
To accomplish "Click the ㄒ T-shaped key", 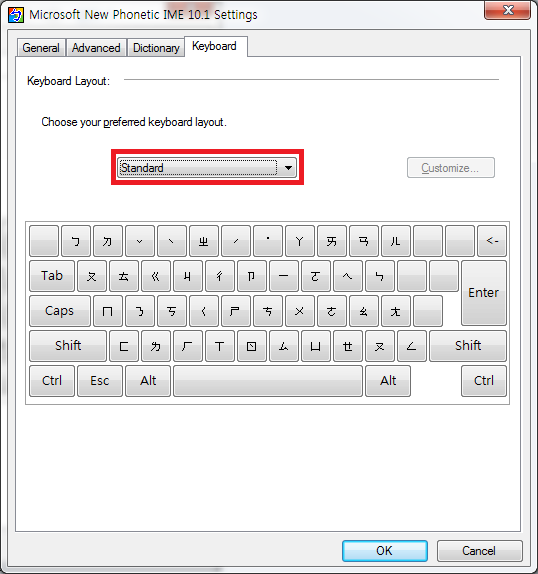I will [220, 346].
